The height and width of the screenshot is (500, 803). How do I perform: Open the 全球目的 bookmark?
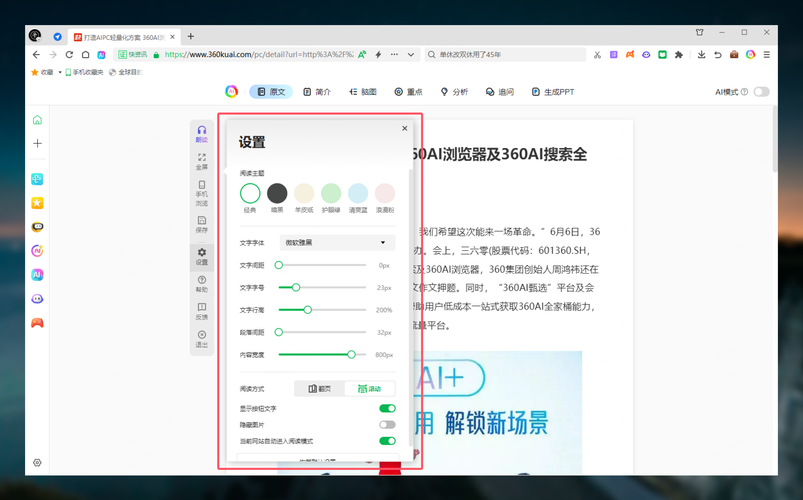125,72
